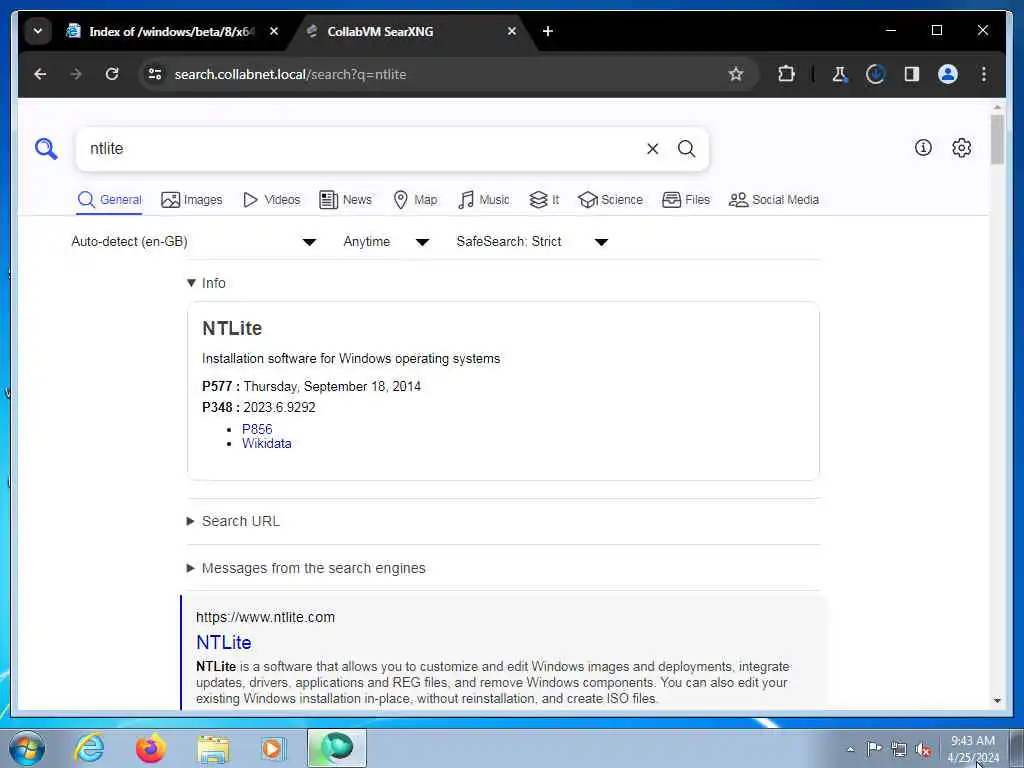The image size is (1024, 768).
Task: Click the SearXNG magnifier logo
Action: click(46, 149)
